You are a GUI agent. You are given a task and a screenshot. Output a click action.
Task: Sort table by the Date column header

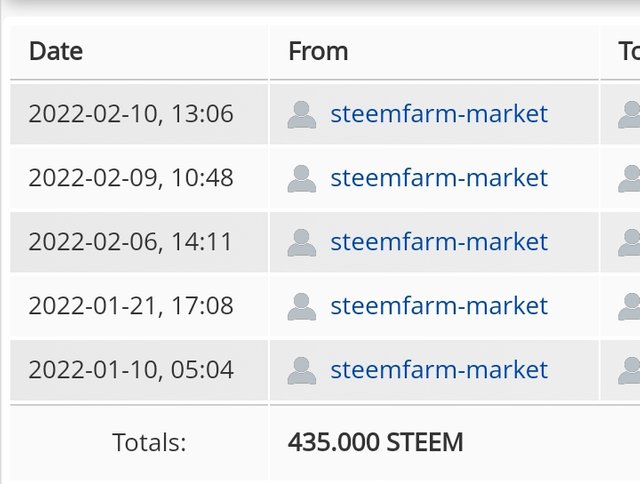(56, 51)
